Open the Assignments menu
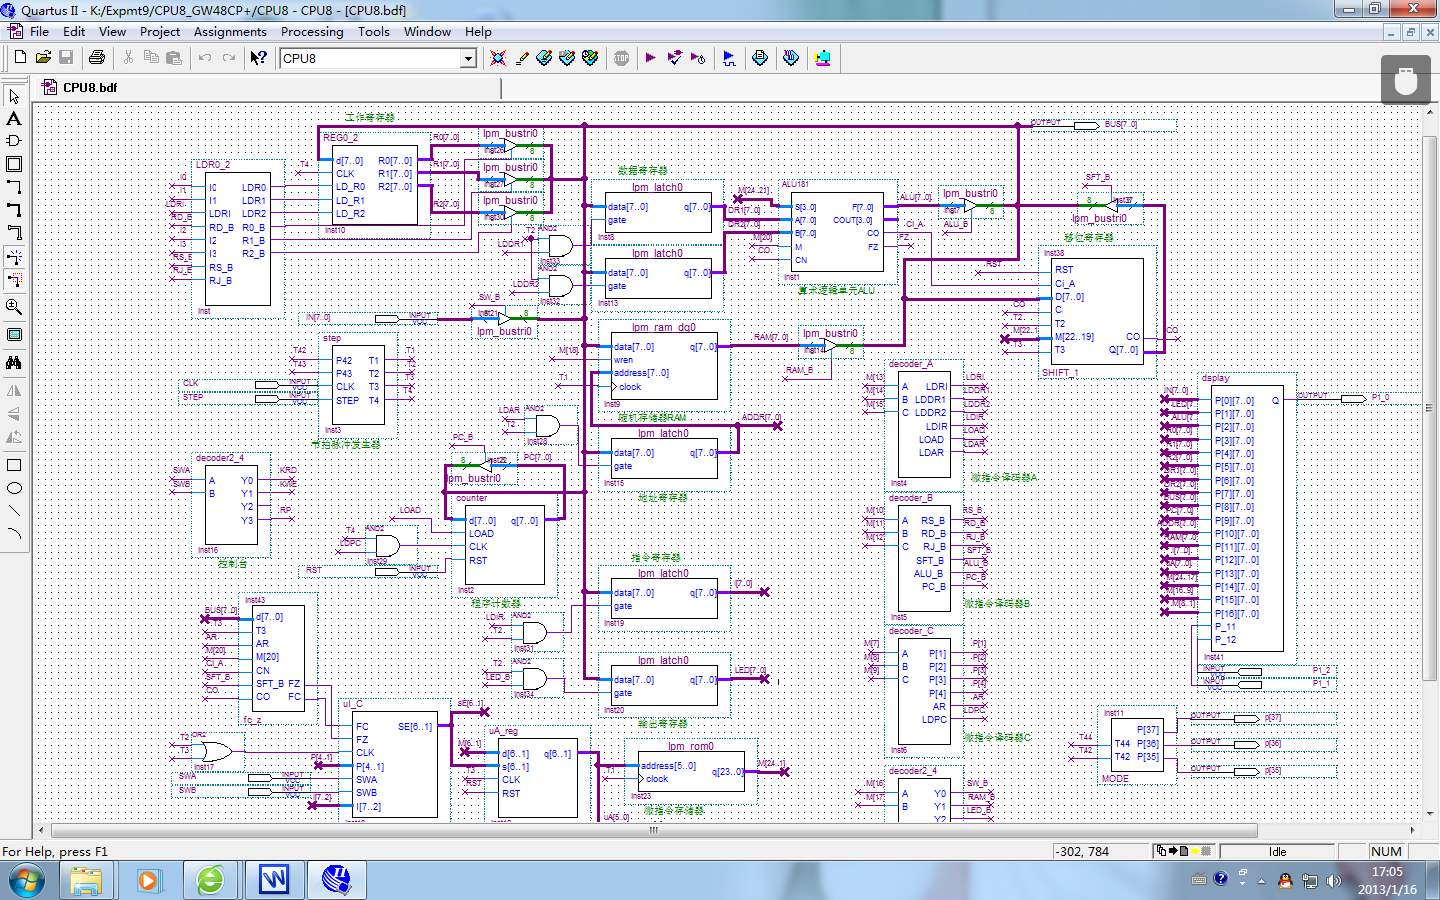 point(230,31)
